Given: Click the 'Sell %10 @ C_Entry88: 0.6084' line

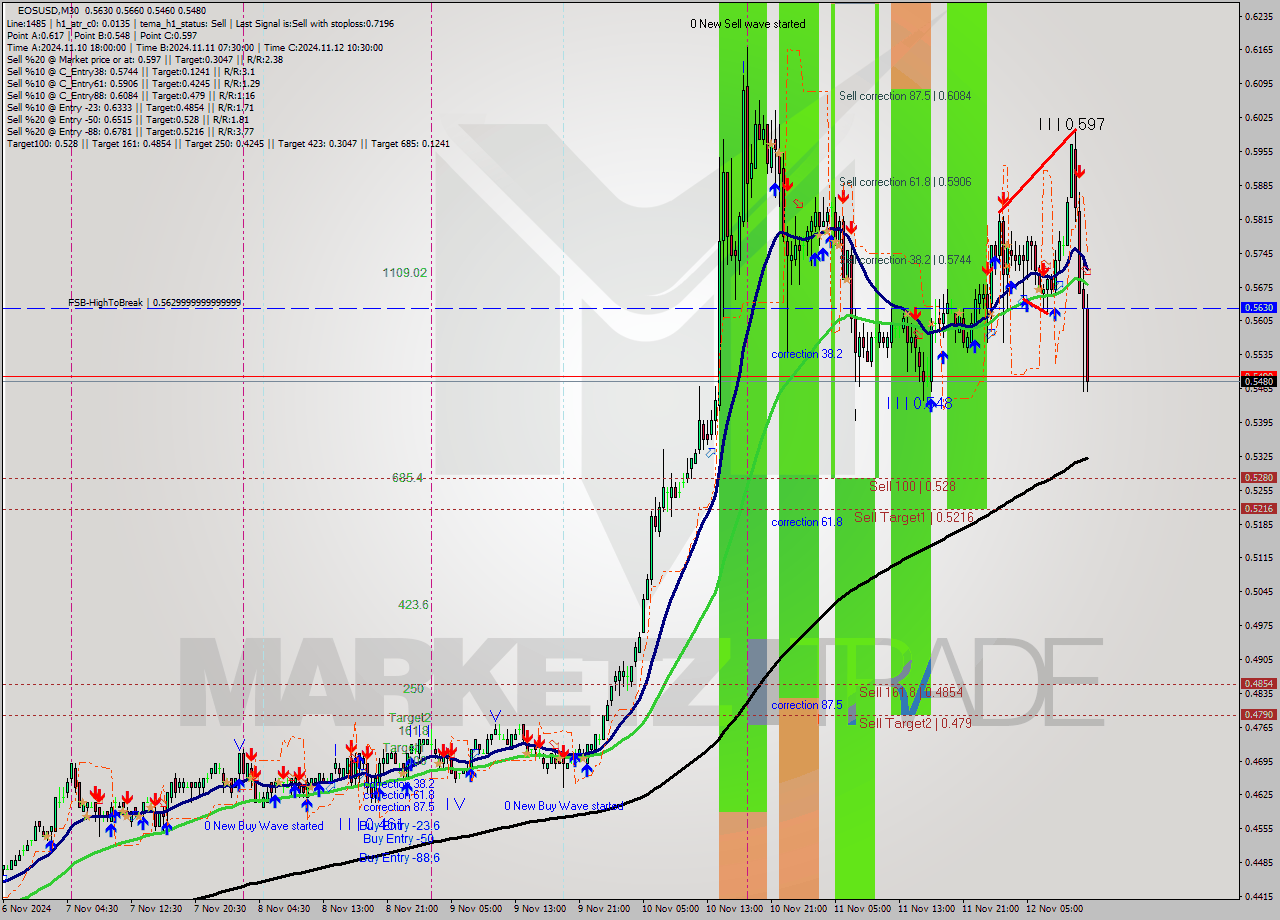Looking at the screenshot, I should click(130, 95).
